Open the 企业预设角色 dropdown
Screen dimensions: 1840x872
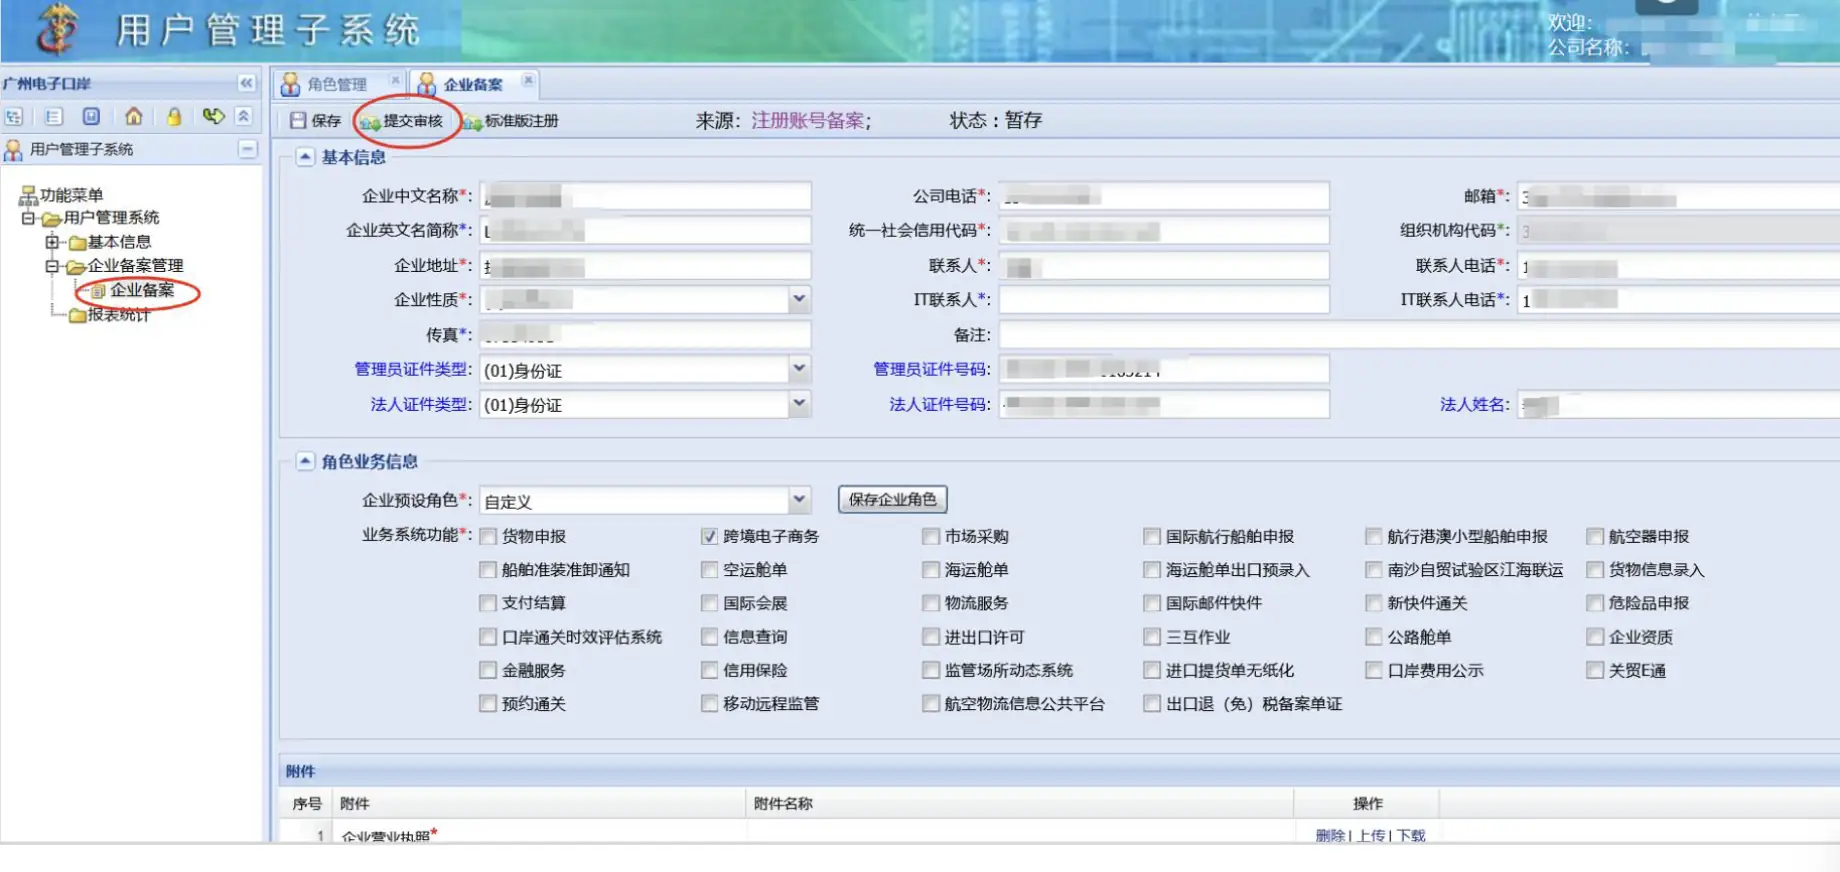click(799, 499)
